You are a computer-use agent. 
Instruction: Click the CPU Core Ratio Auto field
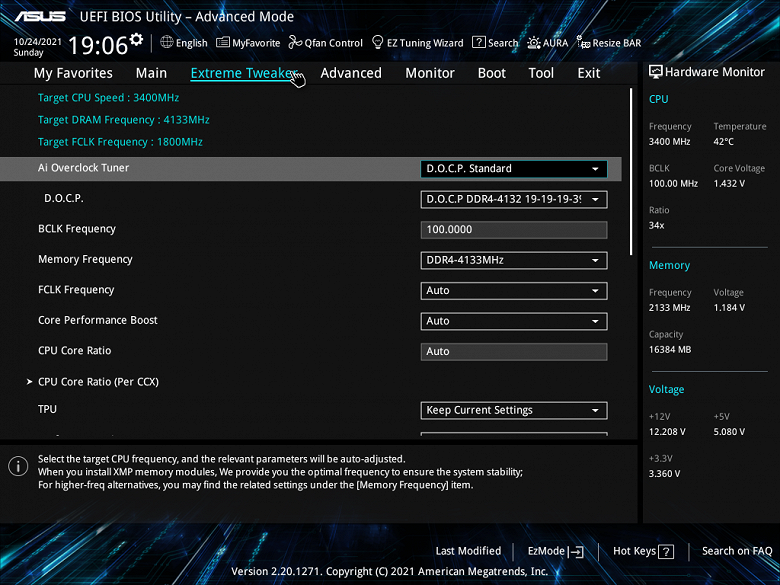click(514, 352)
